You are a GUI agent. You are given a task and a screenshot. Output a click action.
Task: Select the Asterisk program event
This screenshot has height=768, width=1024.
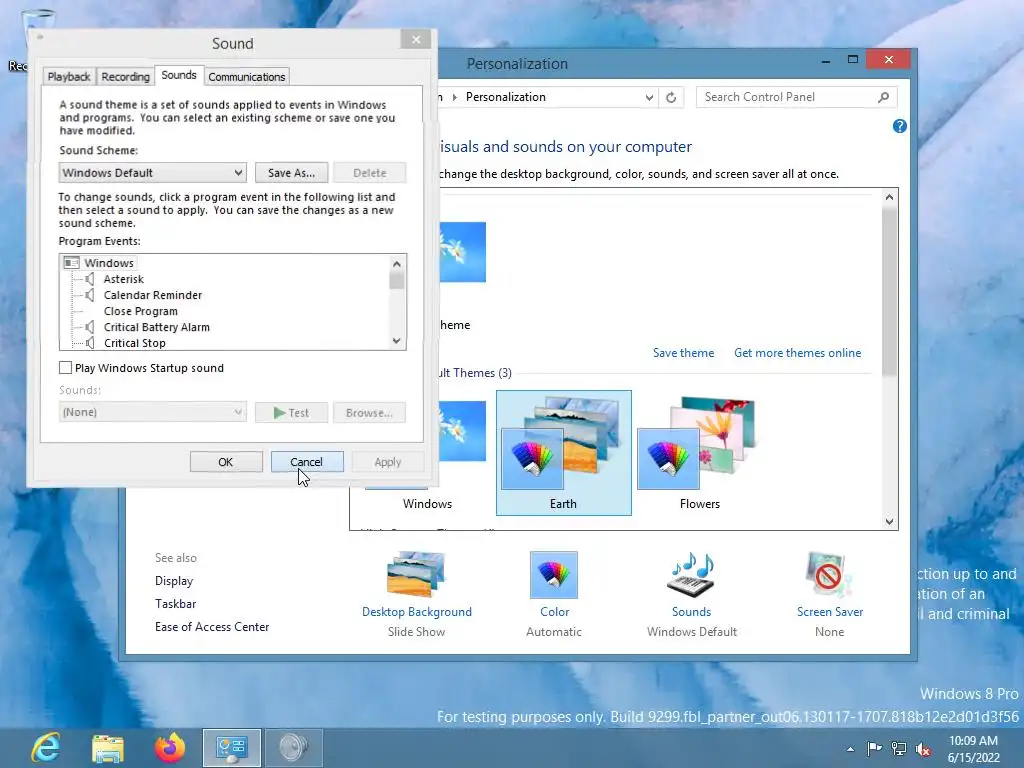click(x=123, y=279)
